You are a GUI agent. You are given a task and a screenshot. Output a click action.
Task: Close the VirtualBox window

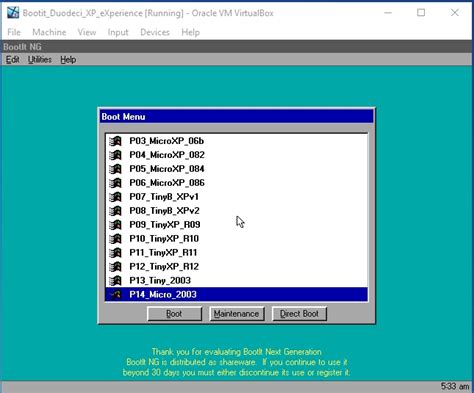coord(455,13)
